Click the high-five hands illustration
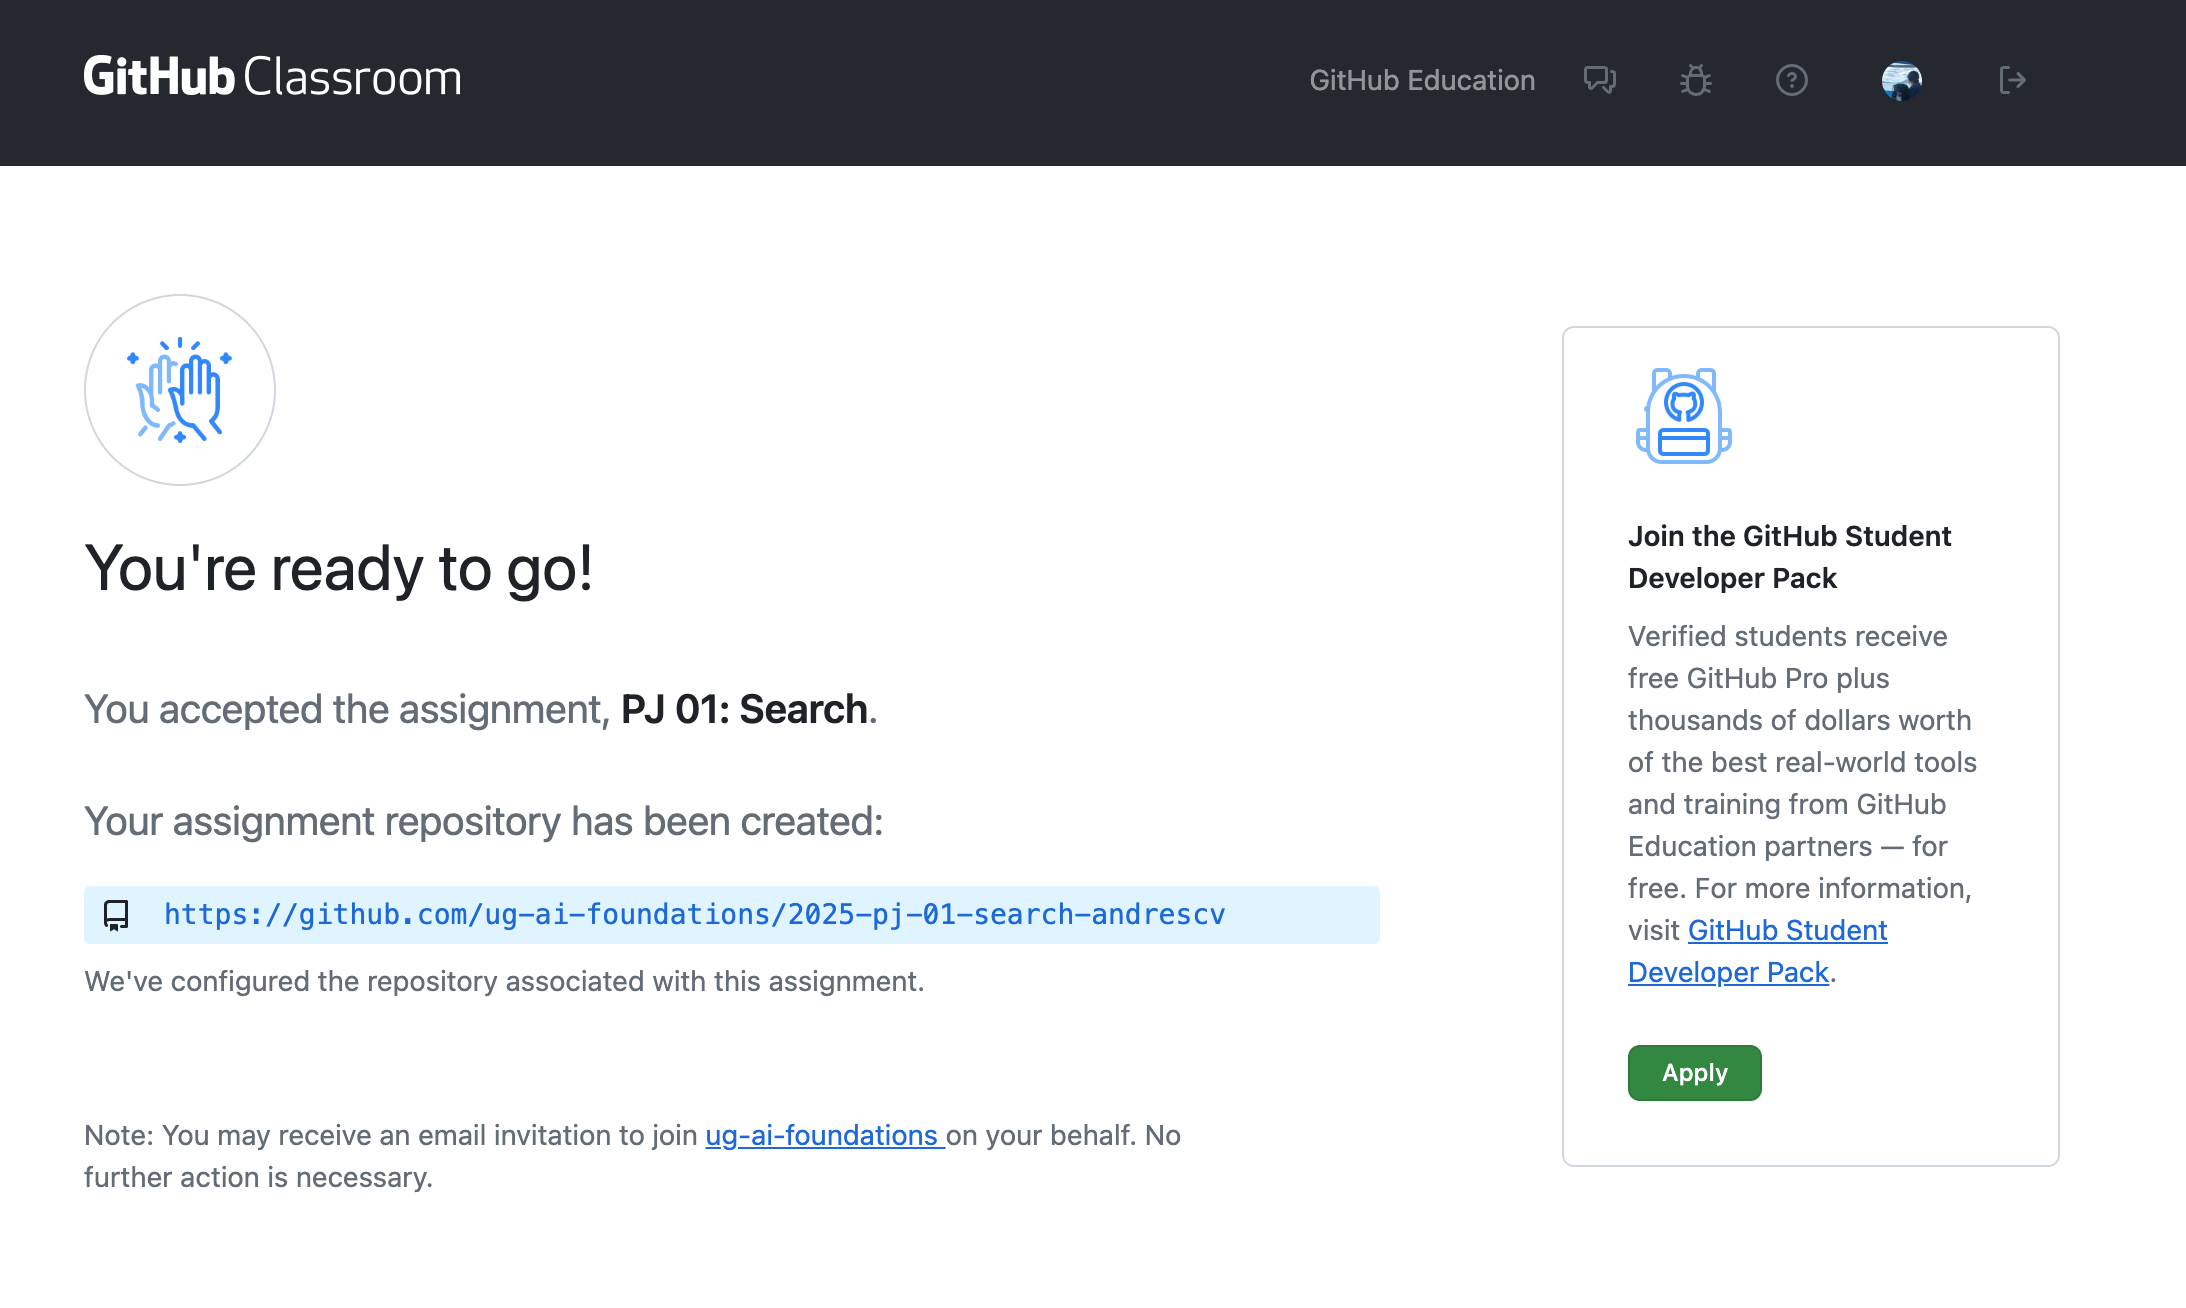Viewport: 2186px width, 1308px height. 180,390
